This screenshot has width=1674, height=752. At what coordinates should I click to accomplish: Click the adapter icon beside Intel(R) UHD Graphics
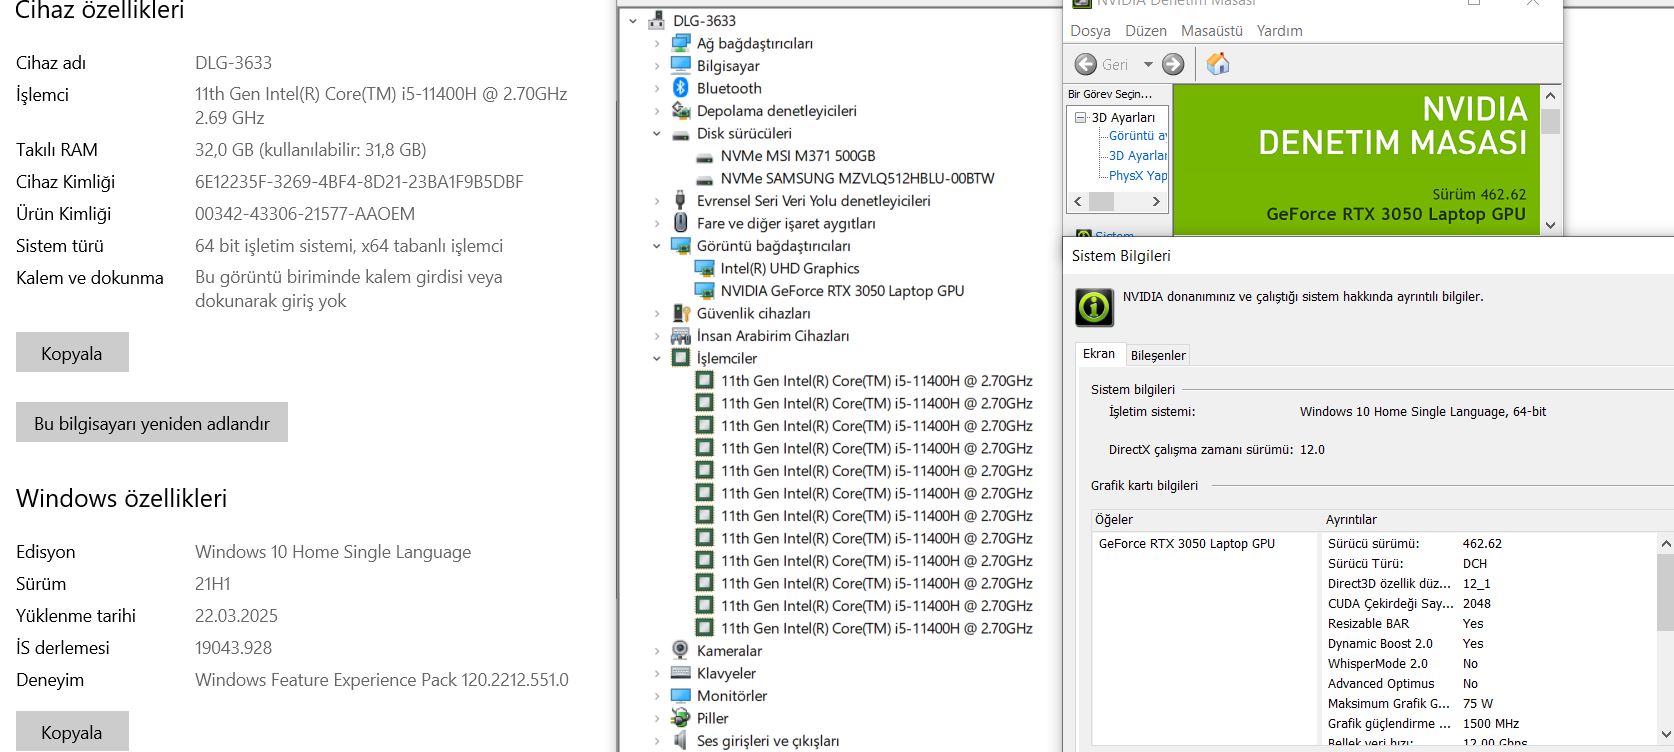click(x=705, y=268)
